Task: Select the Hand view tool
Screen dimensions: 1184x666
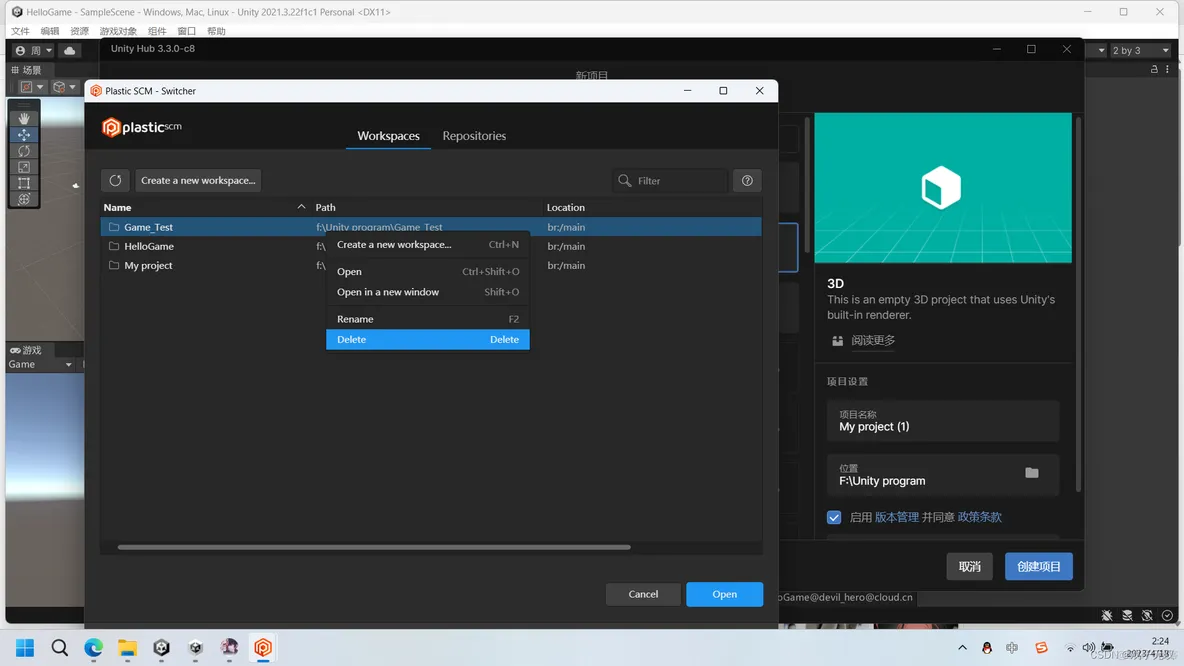Action: tap(24, 118)
